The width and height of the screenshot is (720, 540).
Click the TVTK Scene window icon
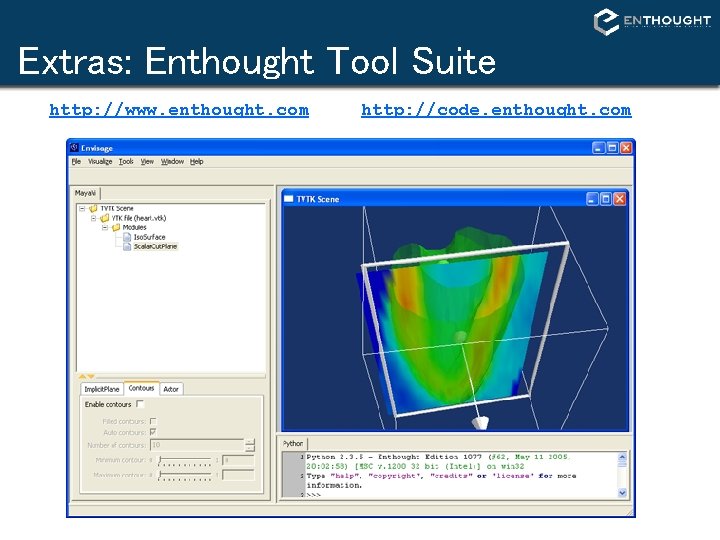289,199
